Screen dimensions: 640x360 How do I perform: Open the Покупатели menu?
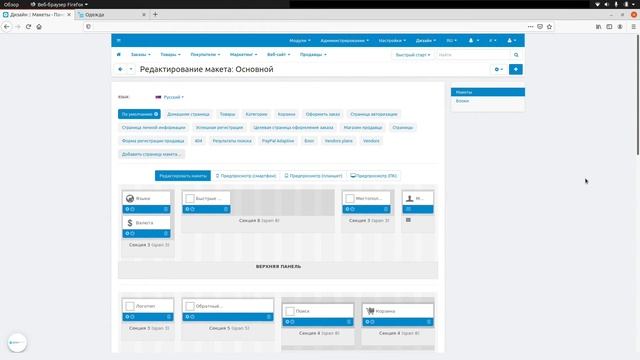(205, 54)
